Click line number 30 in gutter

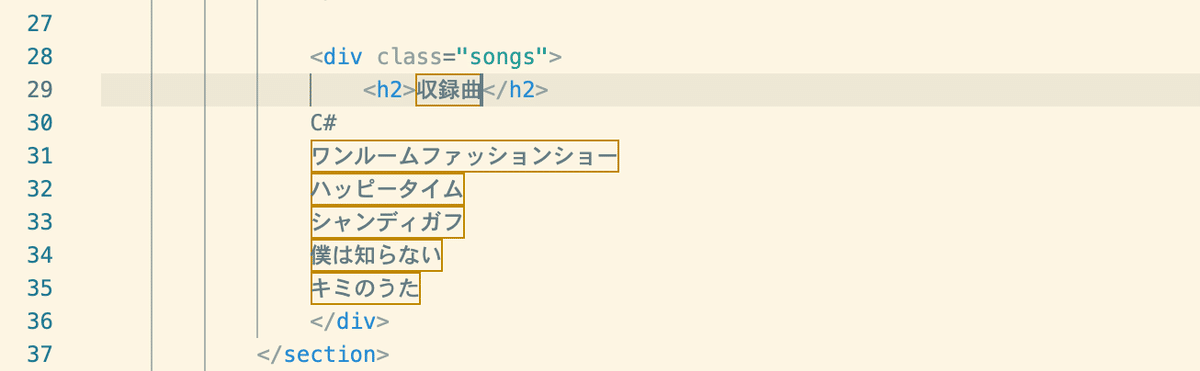click(39, 122)
